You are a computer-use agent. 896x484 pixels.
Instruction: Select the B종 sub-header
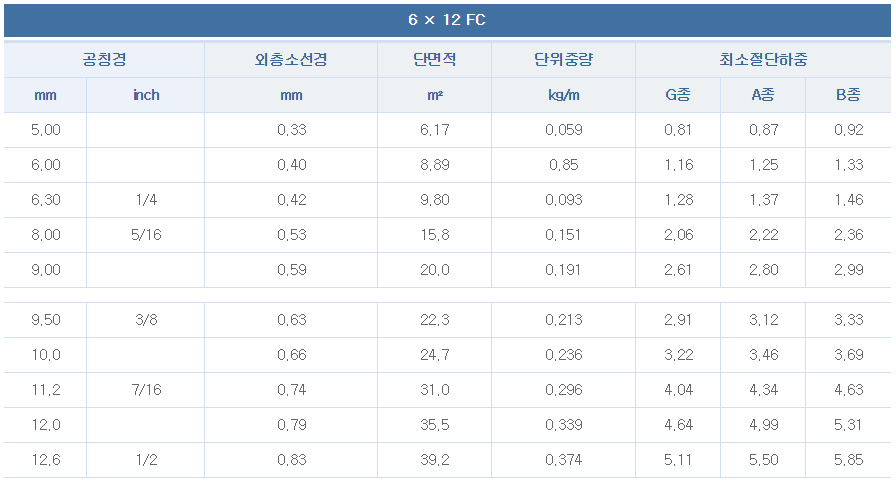(848, 95)
